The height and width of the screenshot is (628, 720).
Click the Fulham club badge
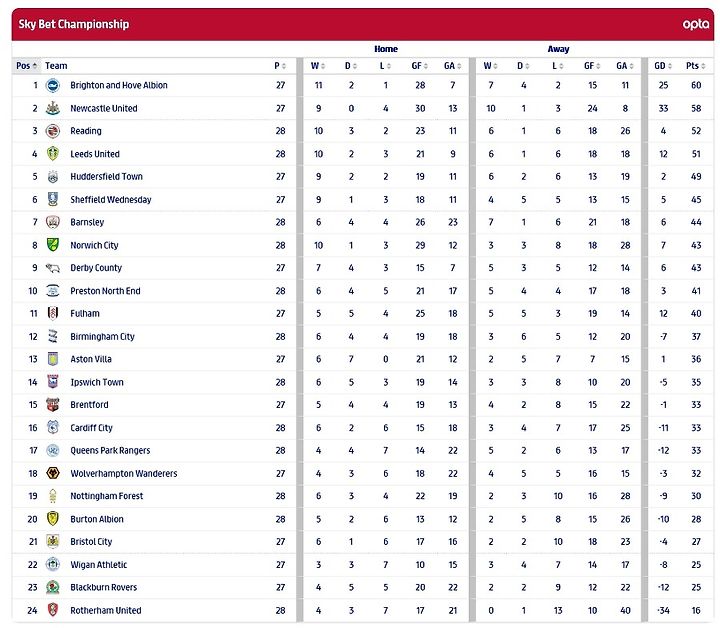point(53,314)
